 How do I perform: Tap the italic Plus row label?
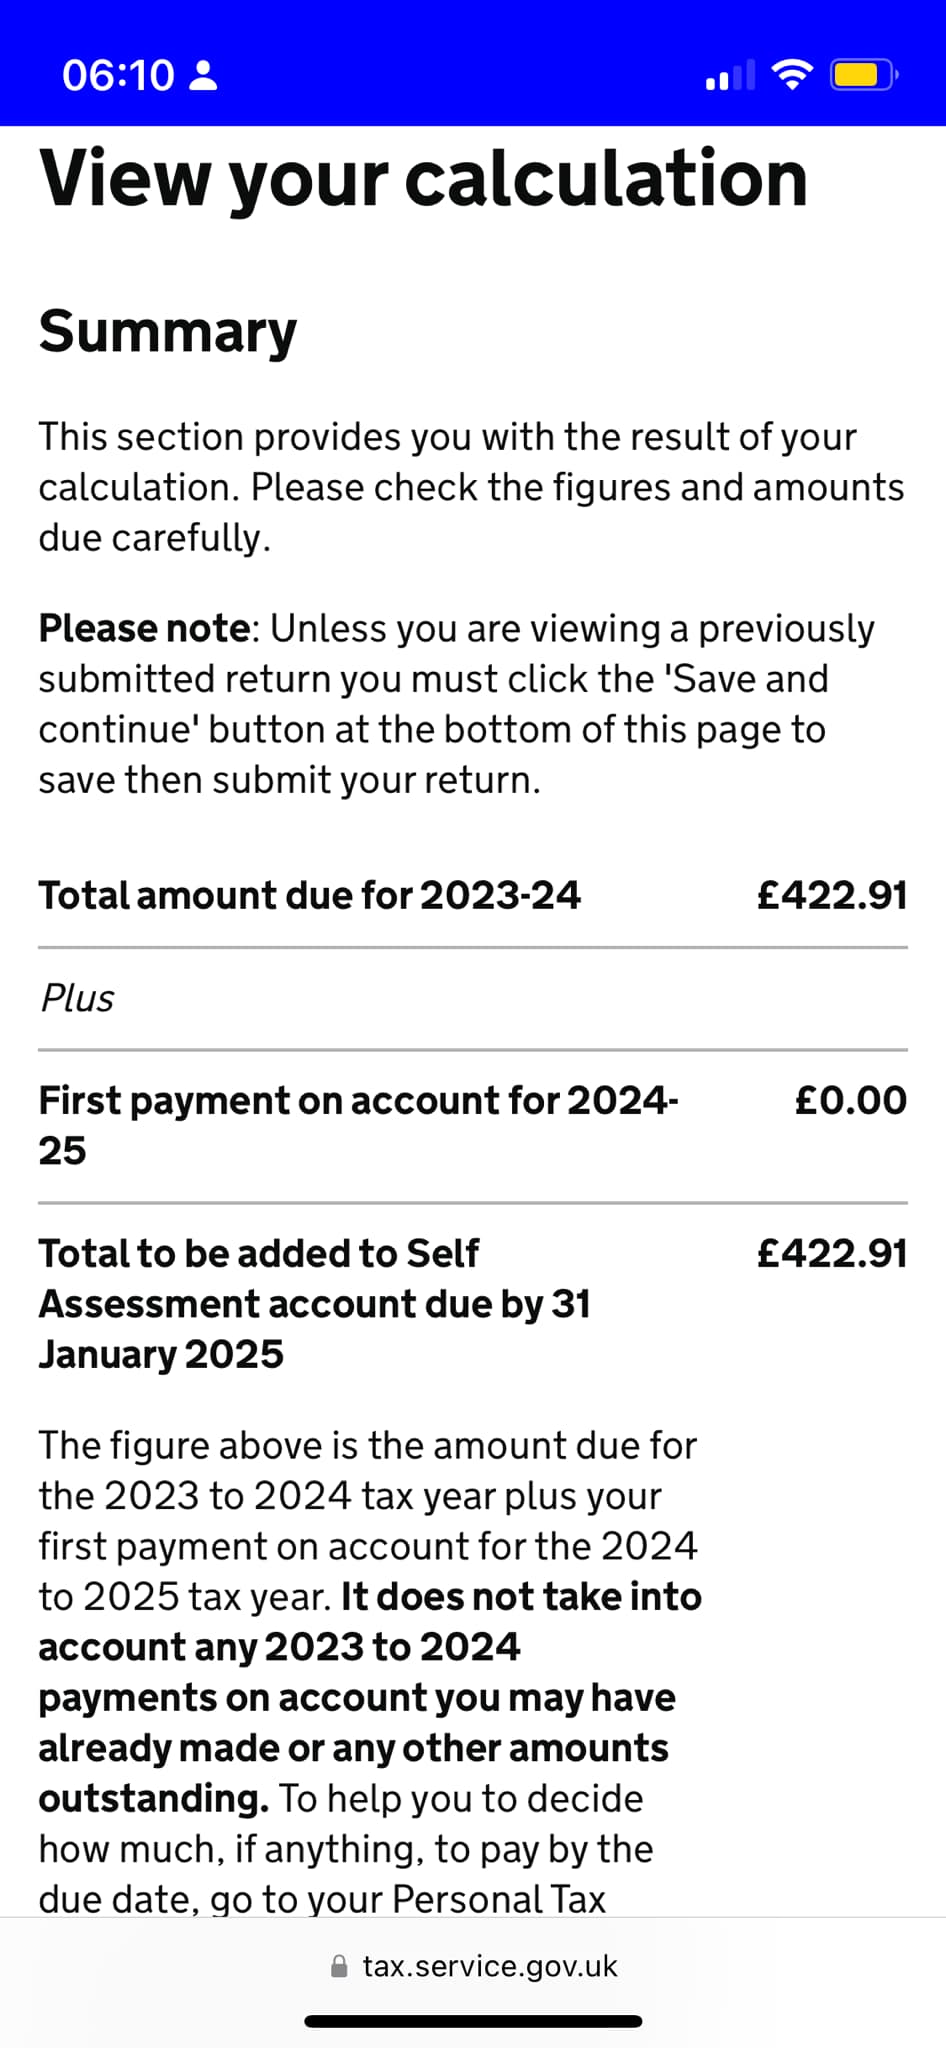(77, 998)
